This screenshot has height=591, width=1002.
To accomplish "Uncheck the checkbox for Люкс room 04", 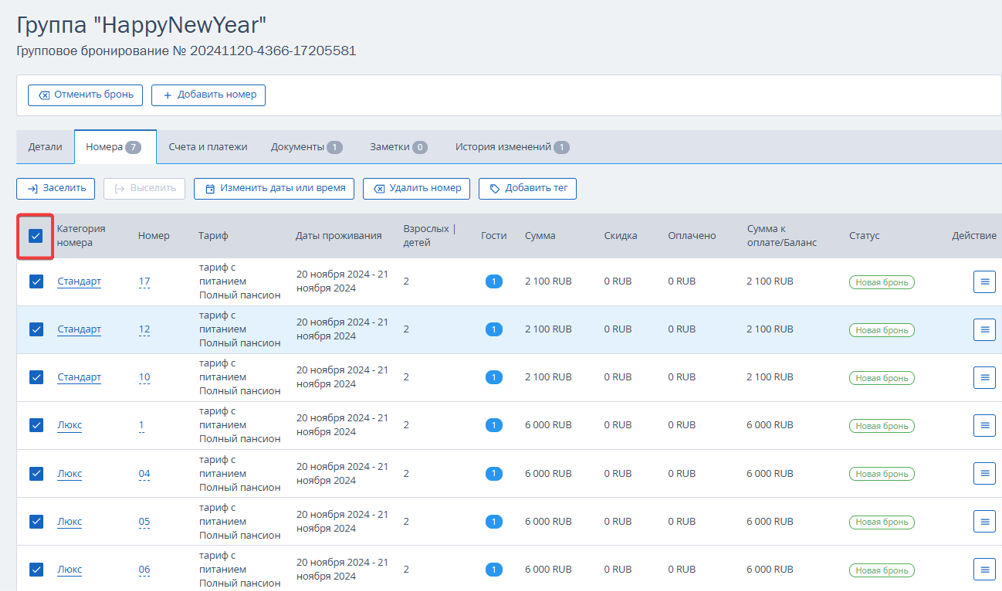I will (x=36, y=473).
